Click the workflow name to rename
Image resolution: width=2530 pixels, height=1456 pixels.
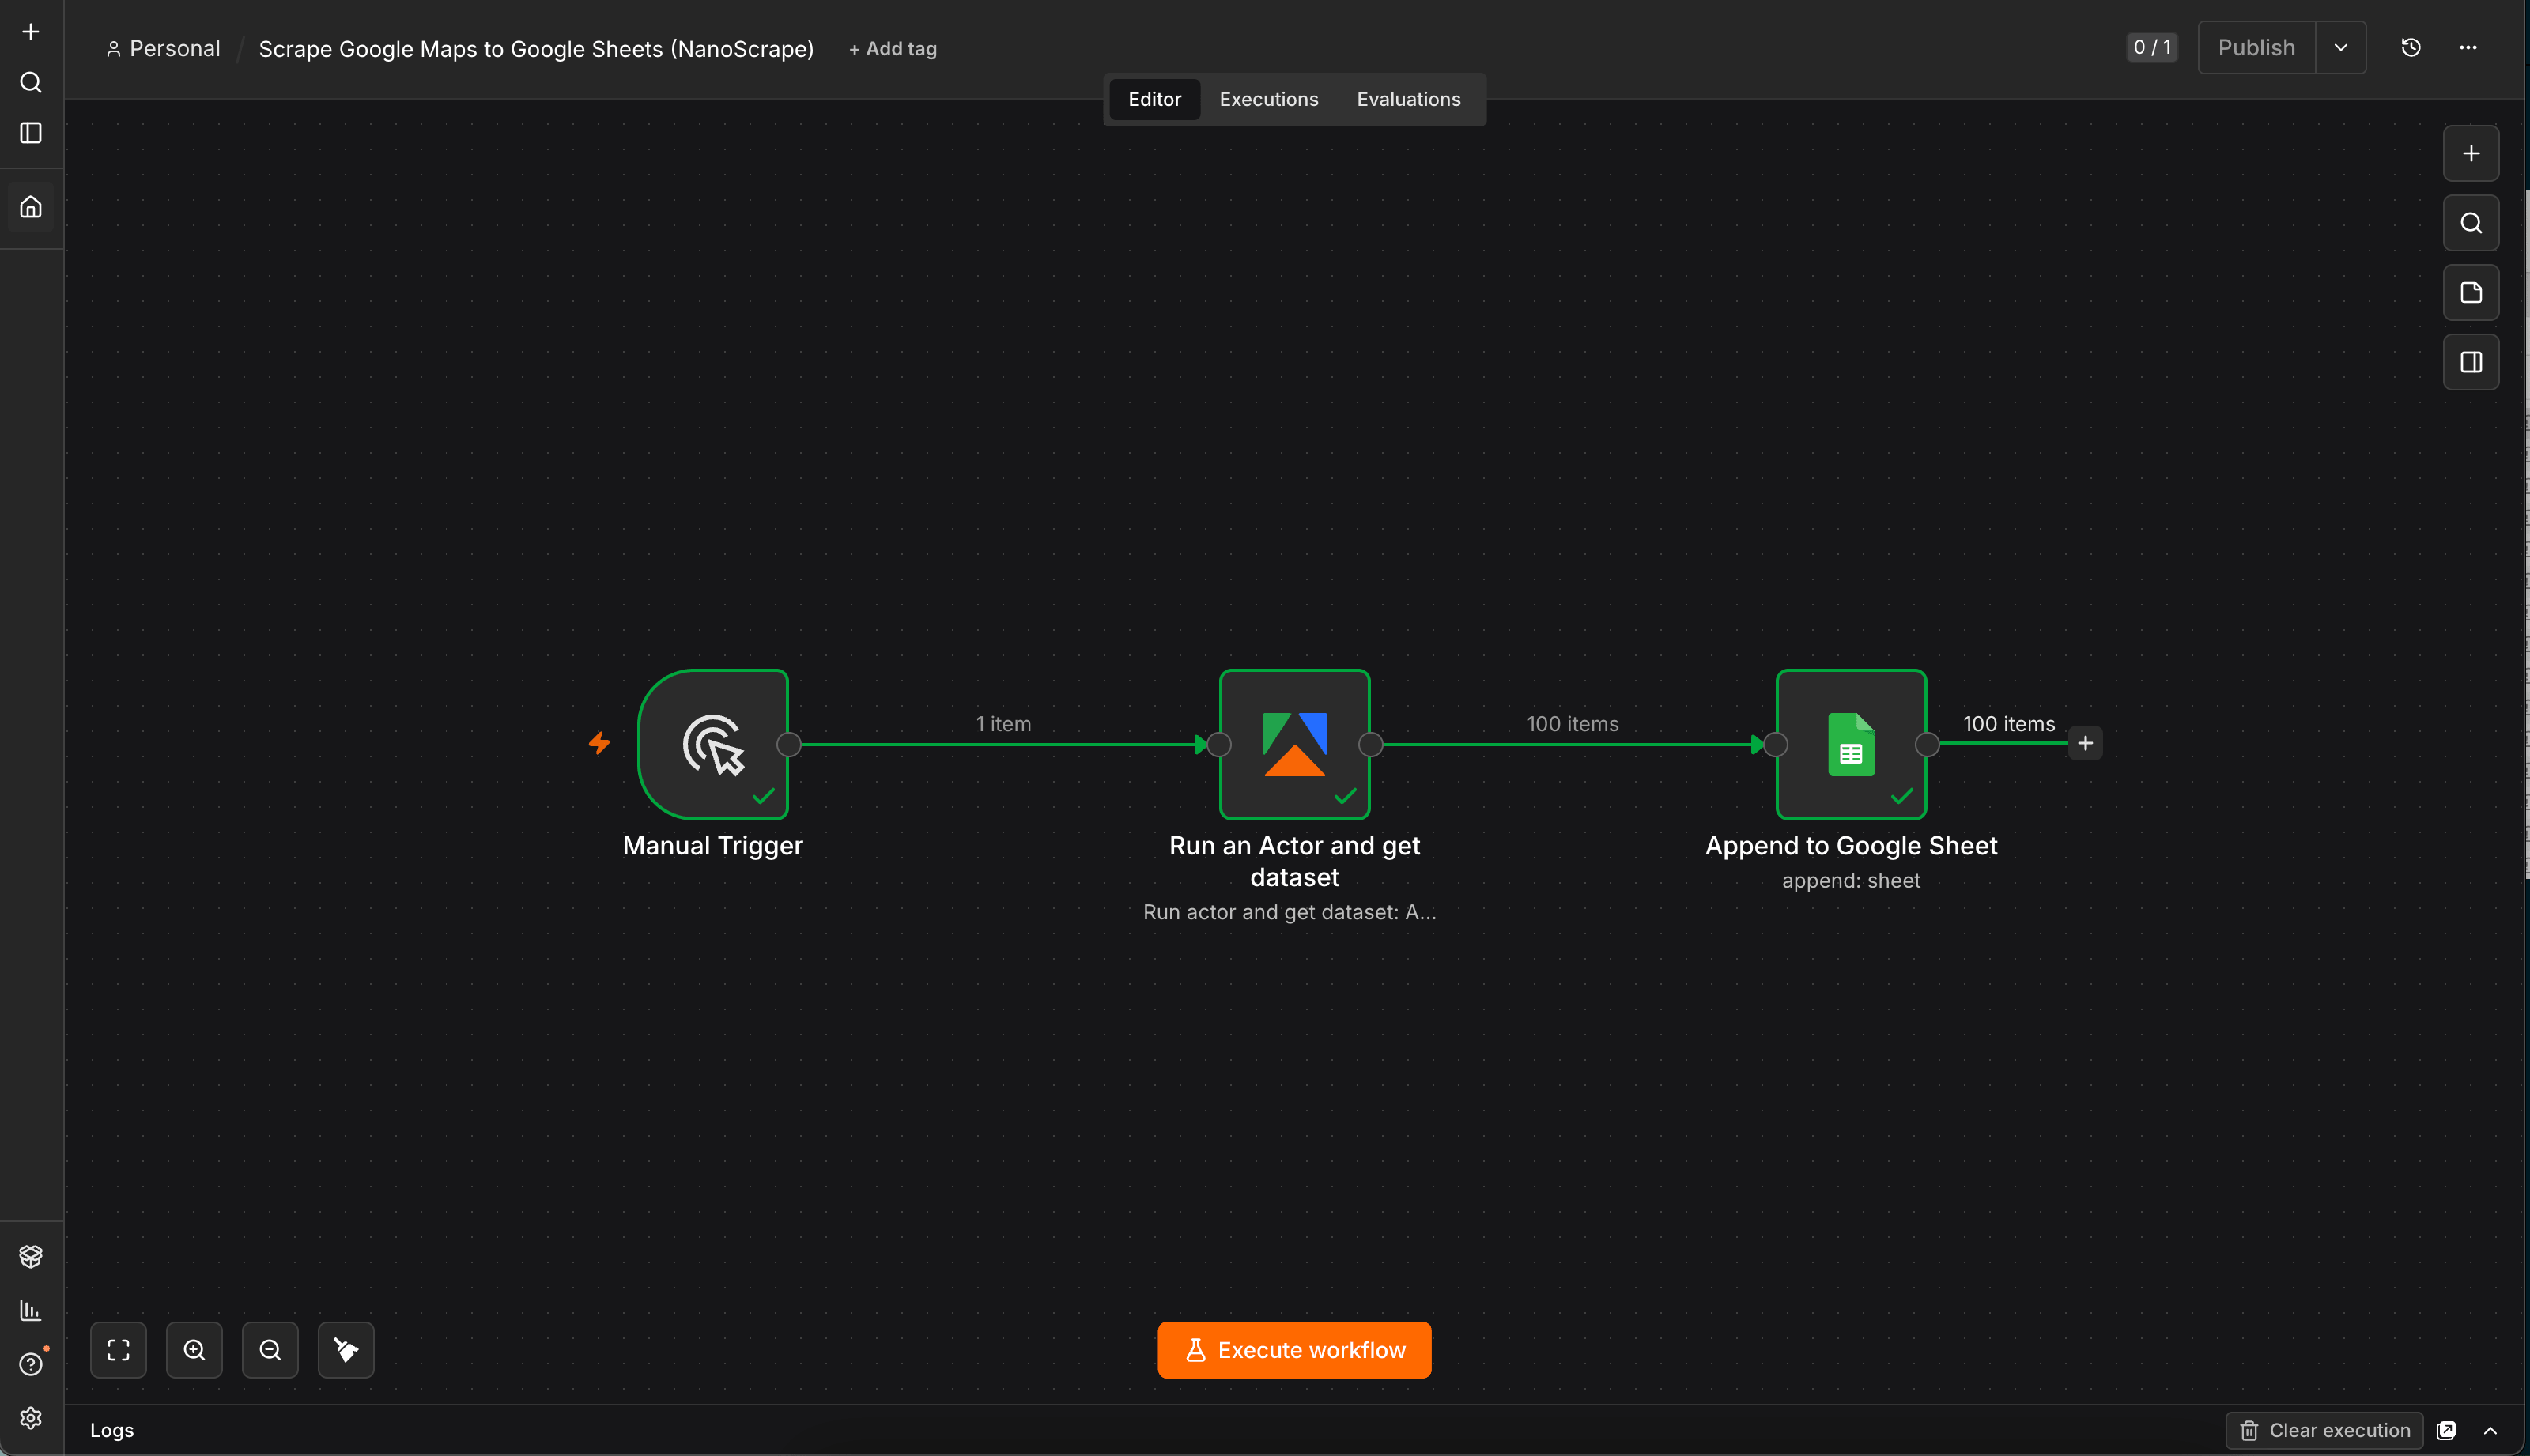coord(536,49)
